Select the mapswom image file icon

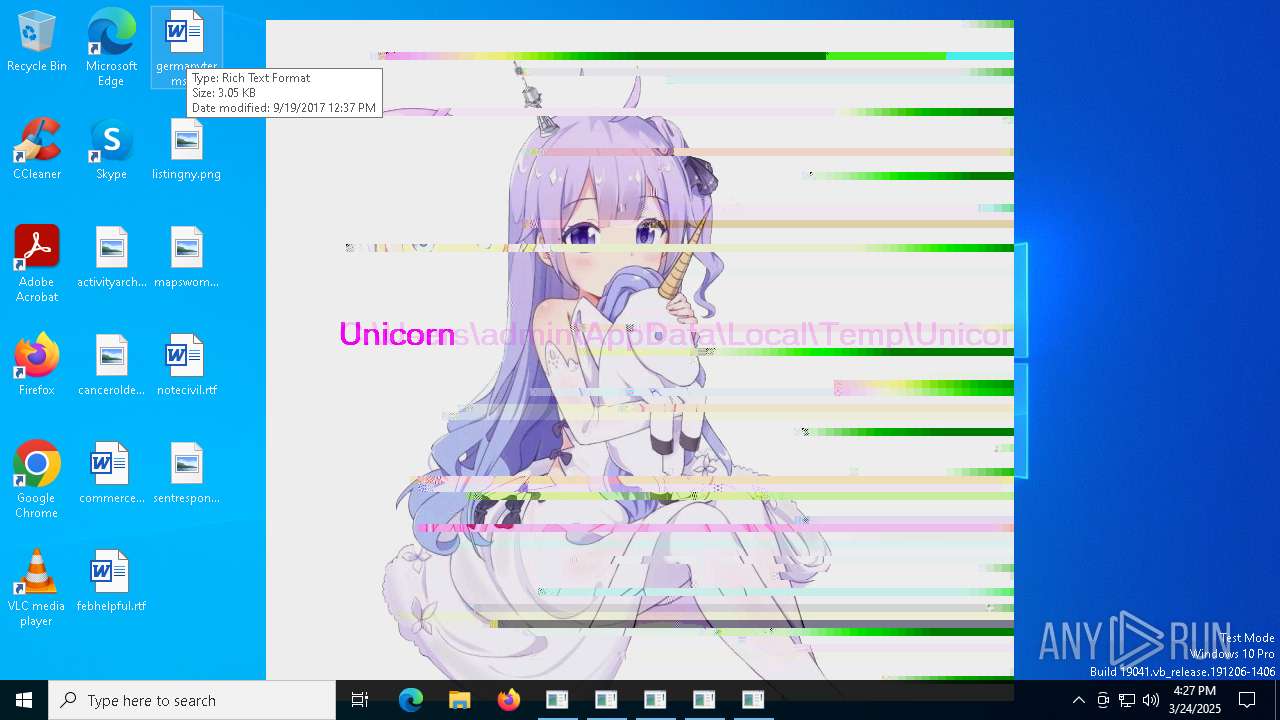click(186, 258)
